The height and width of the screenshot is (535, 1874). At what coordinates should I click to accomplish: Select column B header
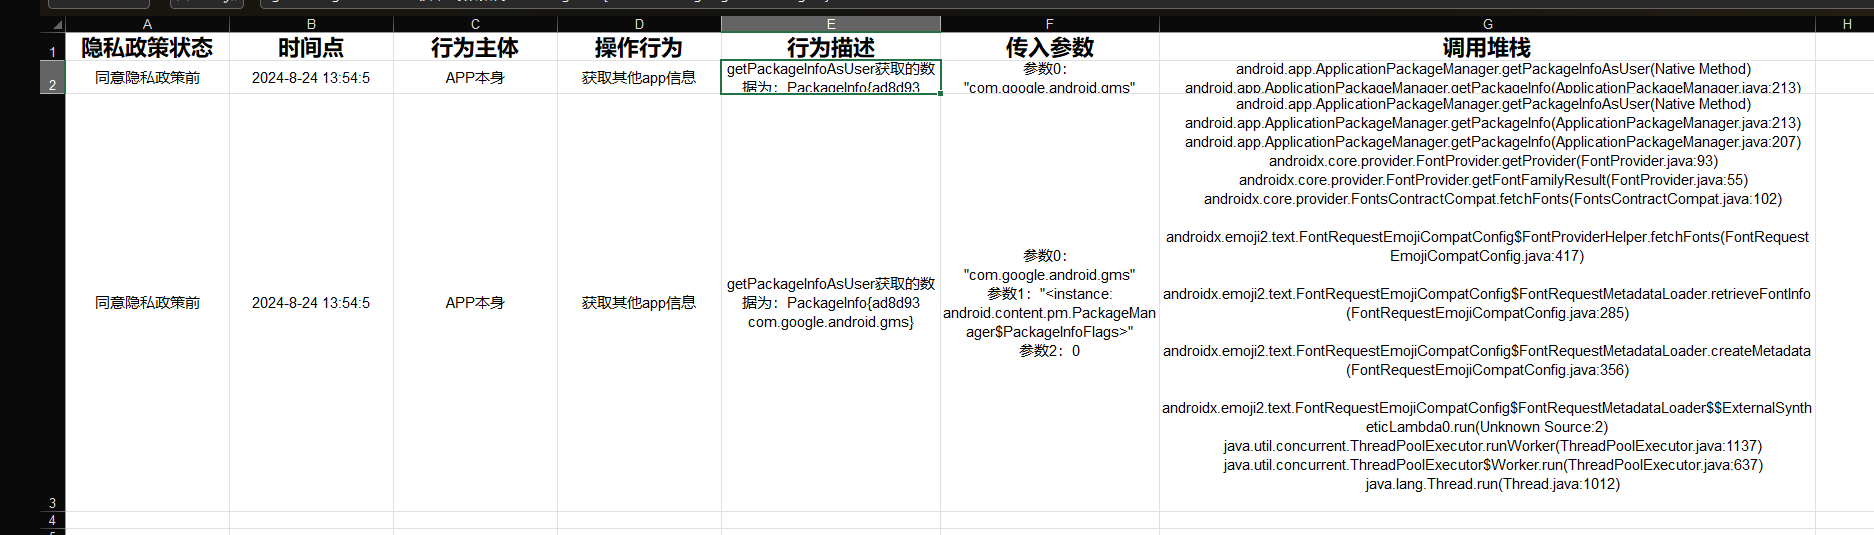(x=311, y=24)
